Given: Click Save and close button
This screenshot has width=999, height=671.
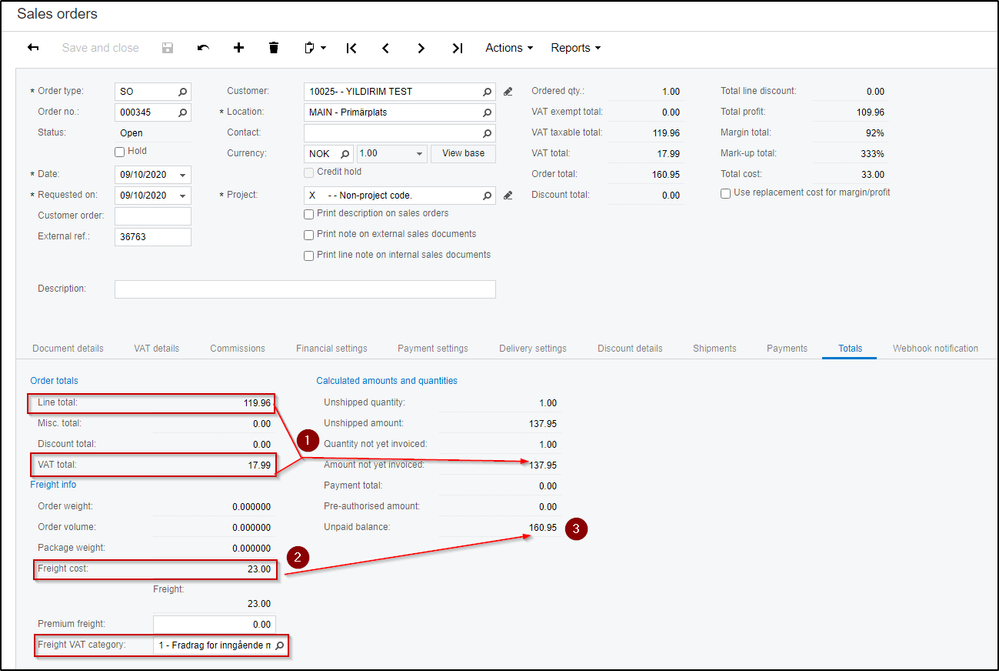Looking at the screenshot, I should click(100, 48).
